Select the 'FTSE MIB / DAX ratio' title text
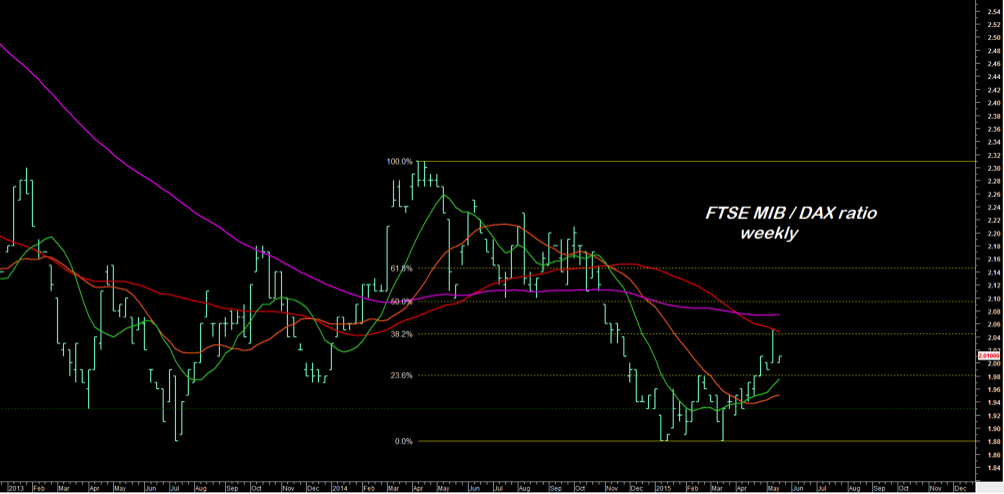The image size is (1004, 494). pyautogui.click(x=791, y=214)
